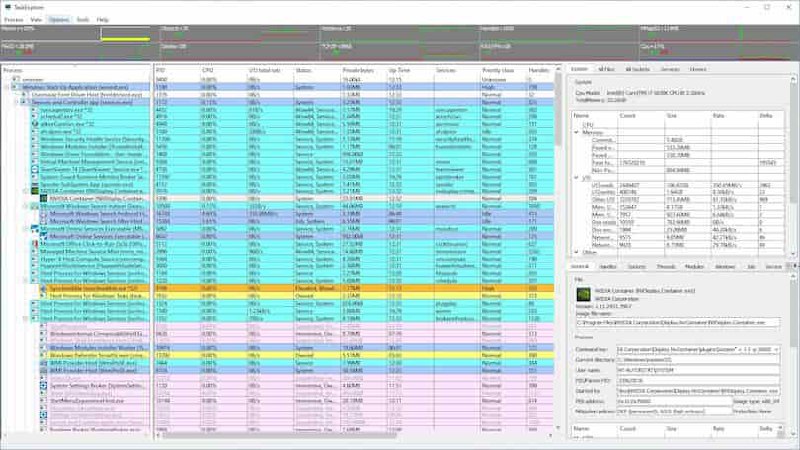Sort by the Handles column header
800x450 pixels.
540,70
